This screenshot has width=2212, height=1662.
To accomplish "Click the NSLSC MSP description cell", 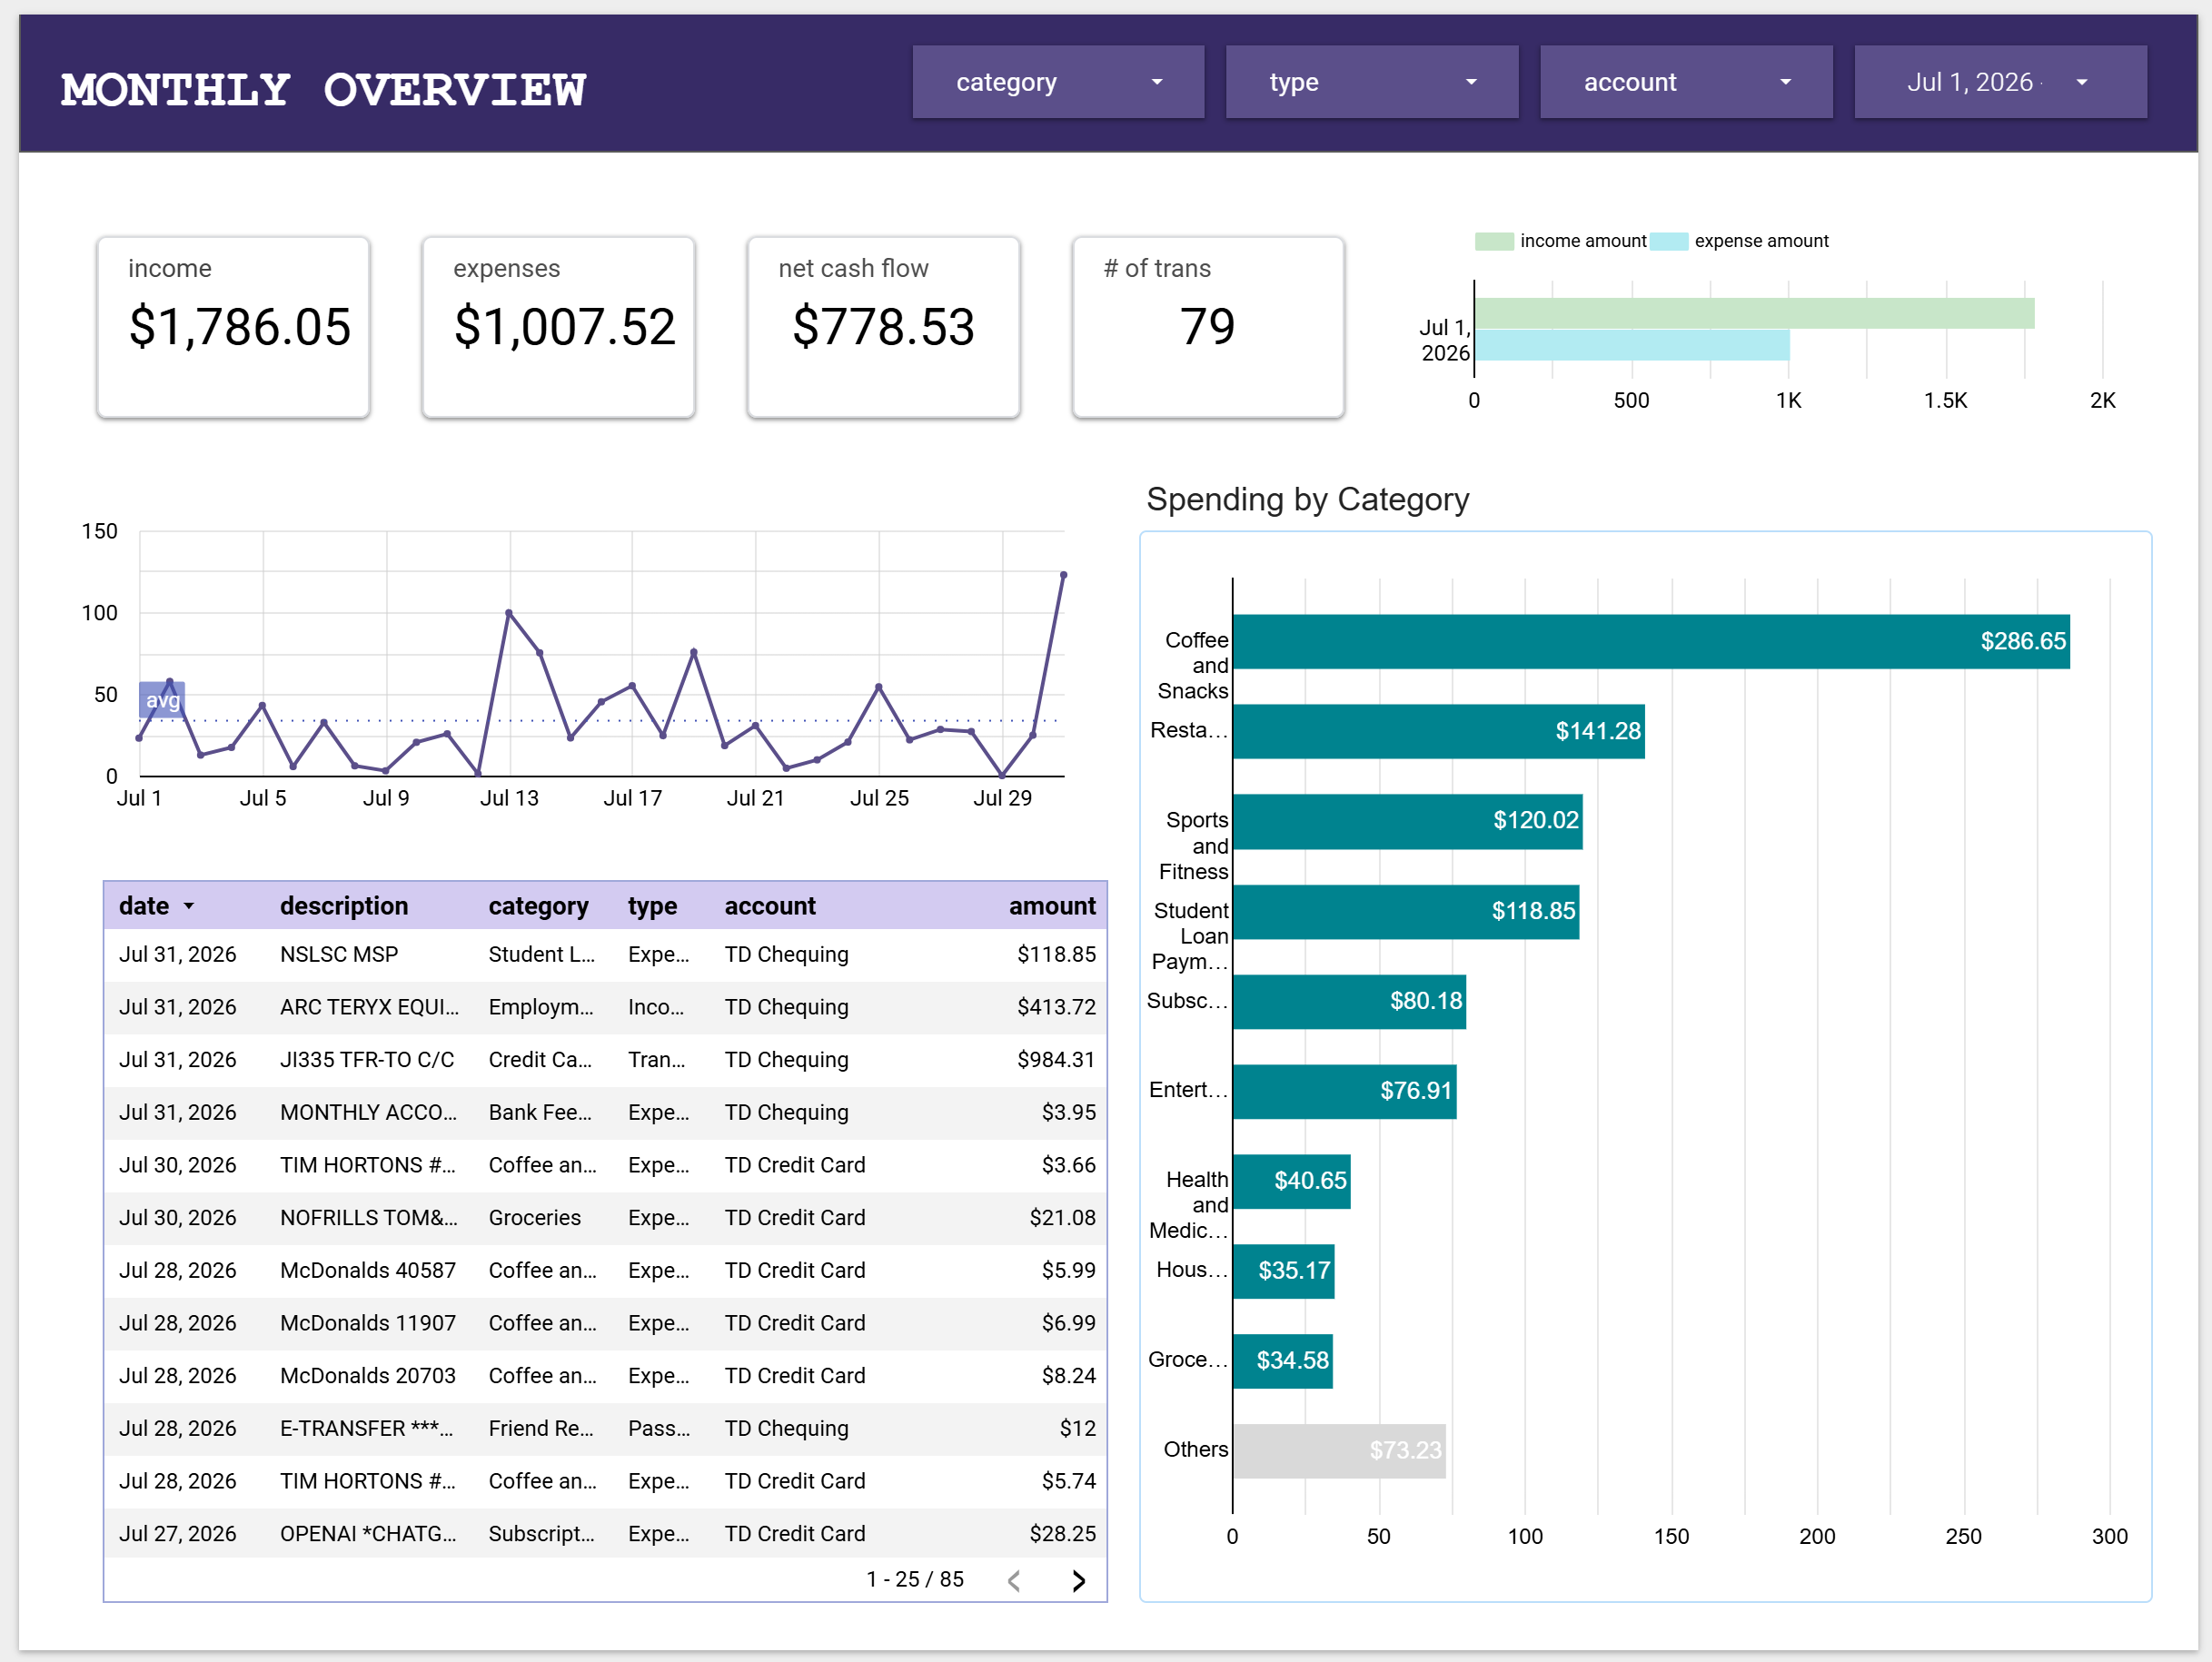I will (x=339, y=954).
